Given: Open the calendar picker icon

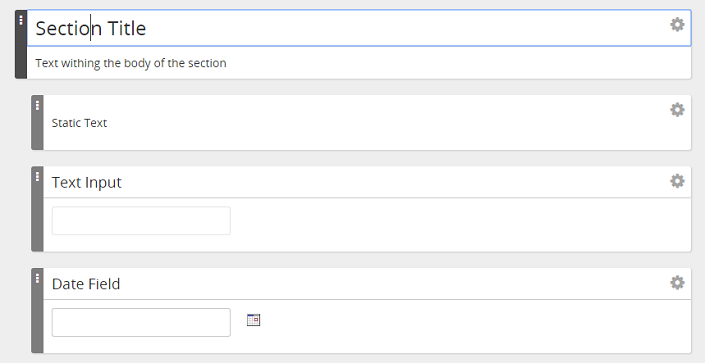Looking at the screenshot, I should [254, 320].
